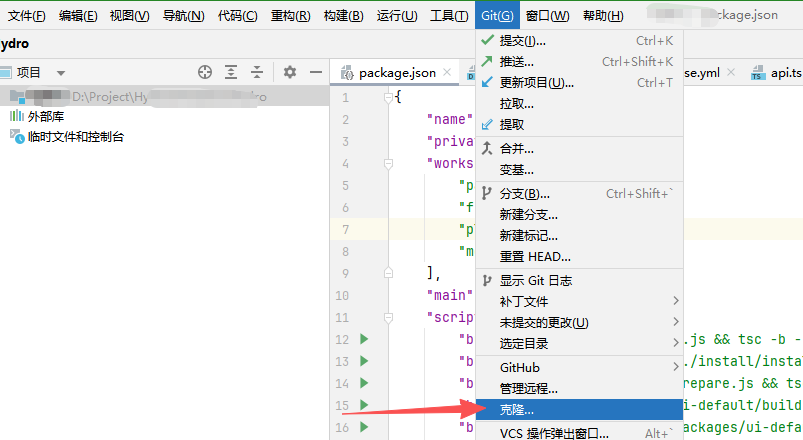This screenshot has height=440, width=803.
Task: Open the 运行(U) menu
Action: (x=397, y=16)
